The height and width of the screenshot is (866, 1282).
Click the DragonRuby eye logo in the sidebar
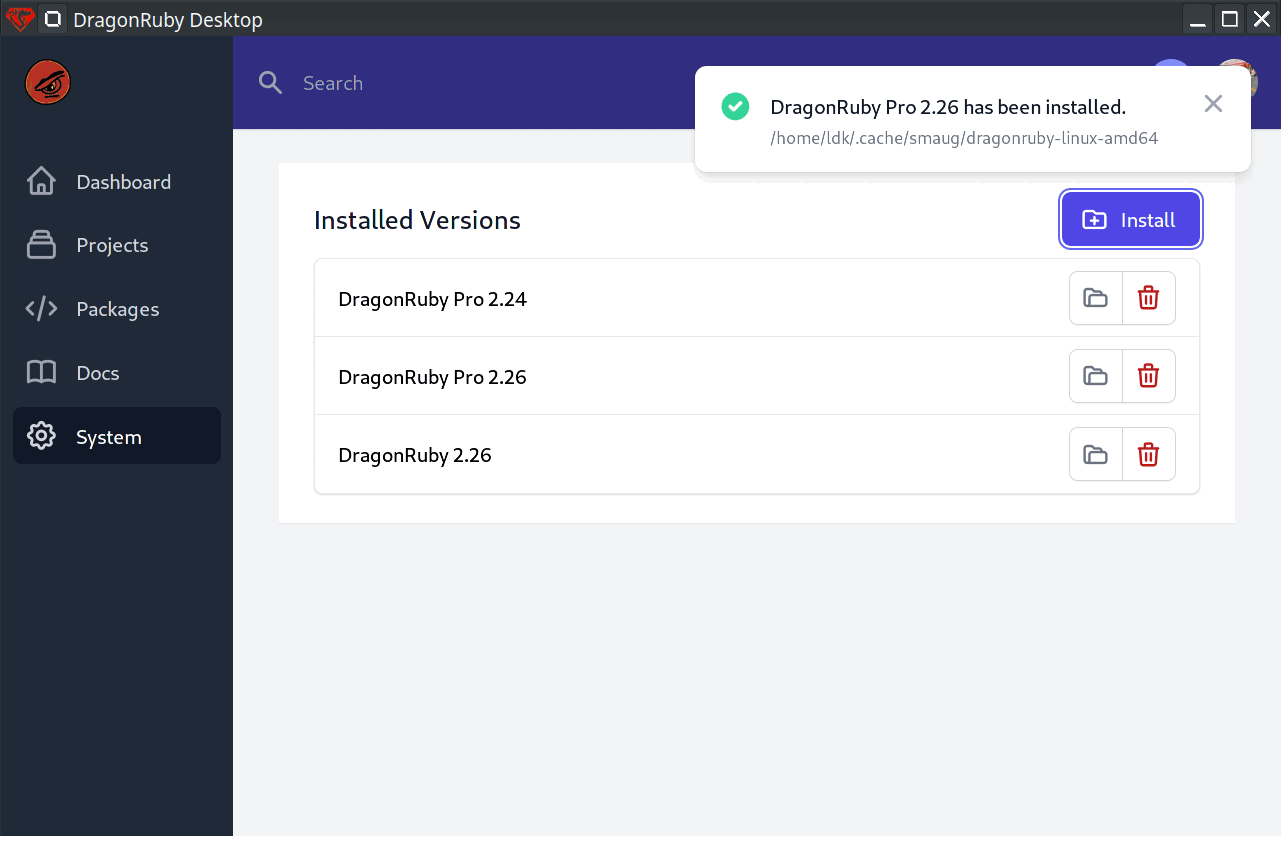click(47, 82)
